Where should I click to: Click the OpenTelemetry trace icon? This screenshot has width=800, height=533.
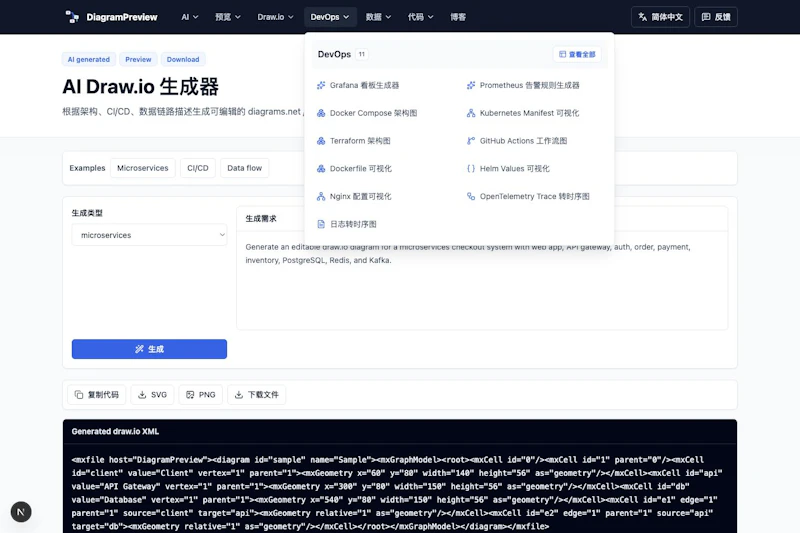(471, 196)
